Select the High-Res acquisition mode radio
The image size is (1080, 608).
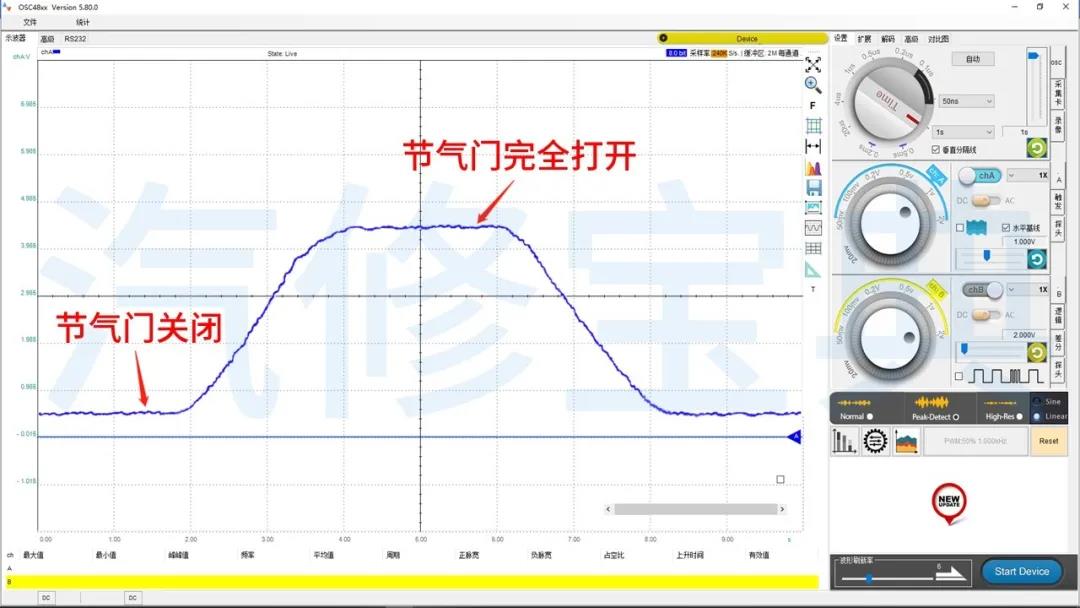pos(1019,417)
